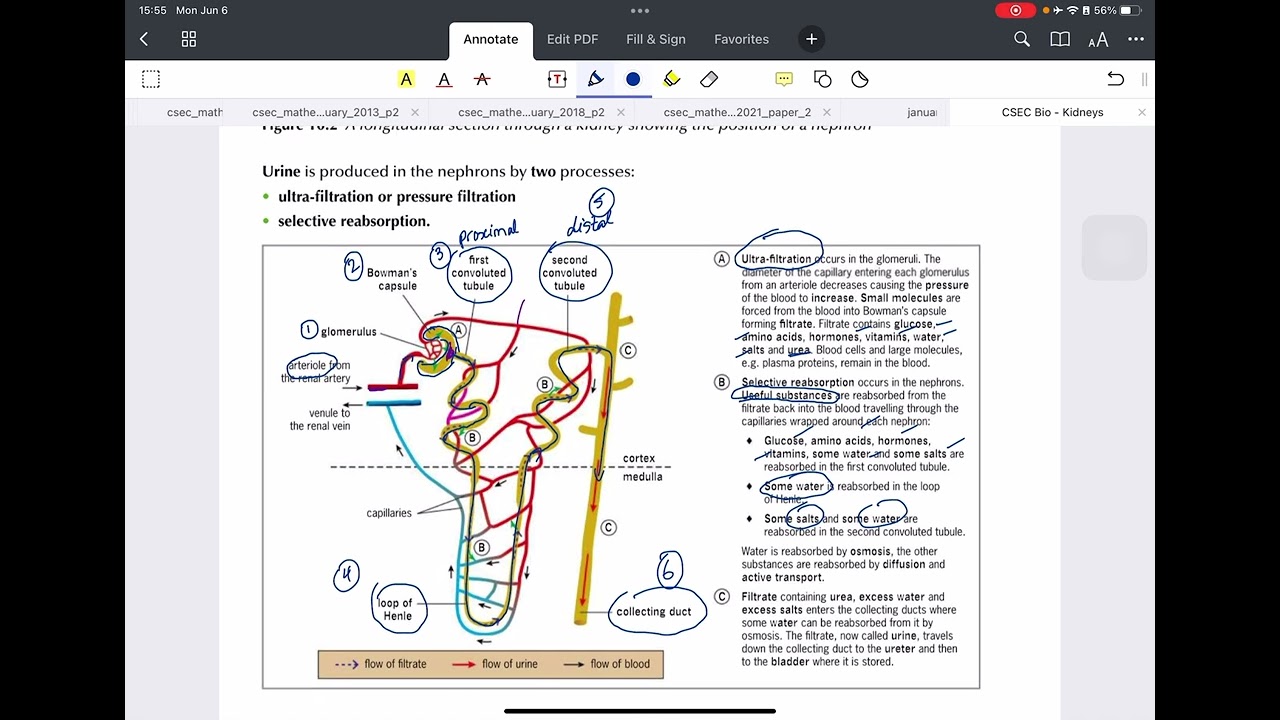1280x720 pixels.
Task: Switch to the januar document tab
Action: (921, 112)
